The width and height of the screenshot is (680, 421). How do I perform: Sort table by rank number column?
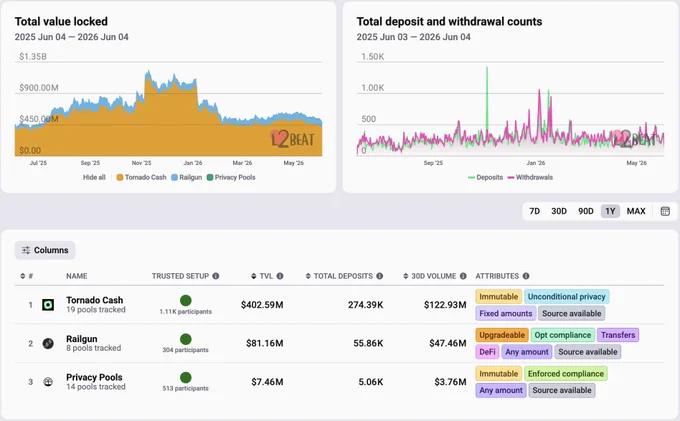[26, 276]
